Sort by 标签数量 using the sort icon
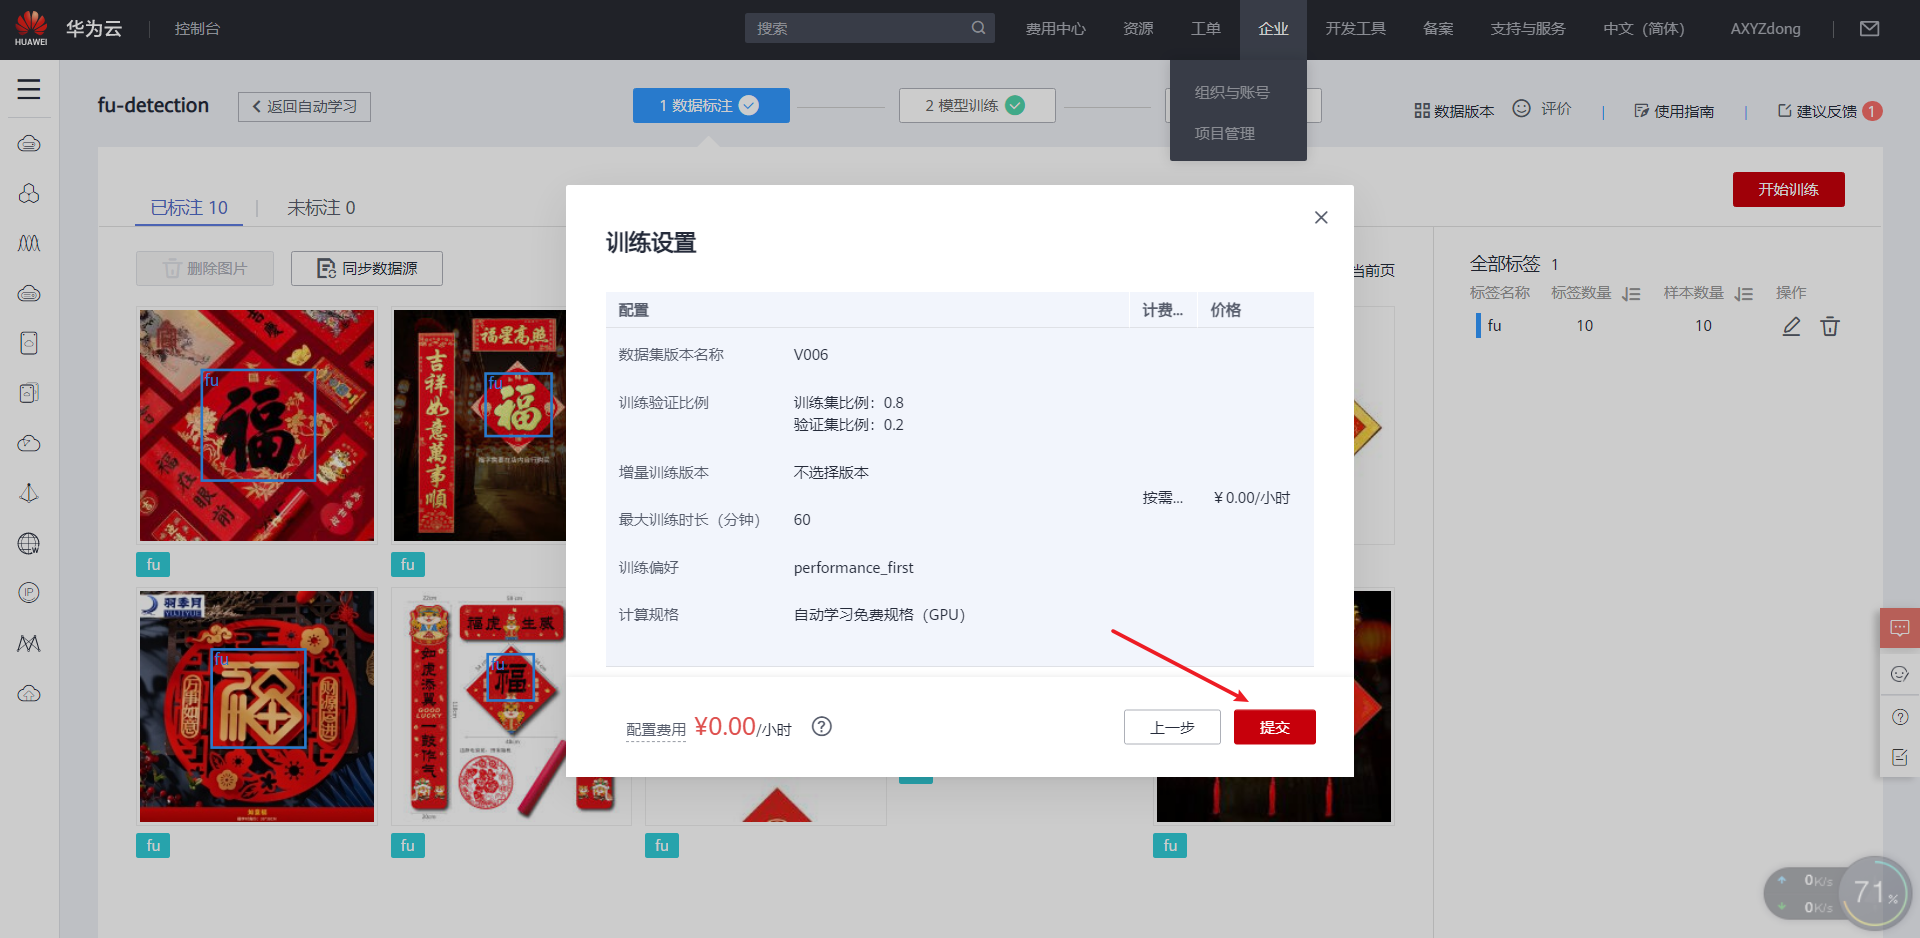Viewport: 1920px width, 938px height. pyautogui.click(x=1631, y=294)
